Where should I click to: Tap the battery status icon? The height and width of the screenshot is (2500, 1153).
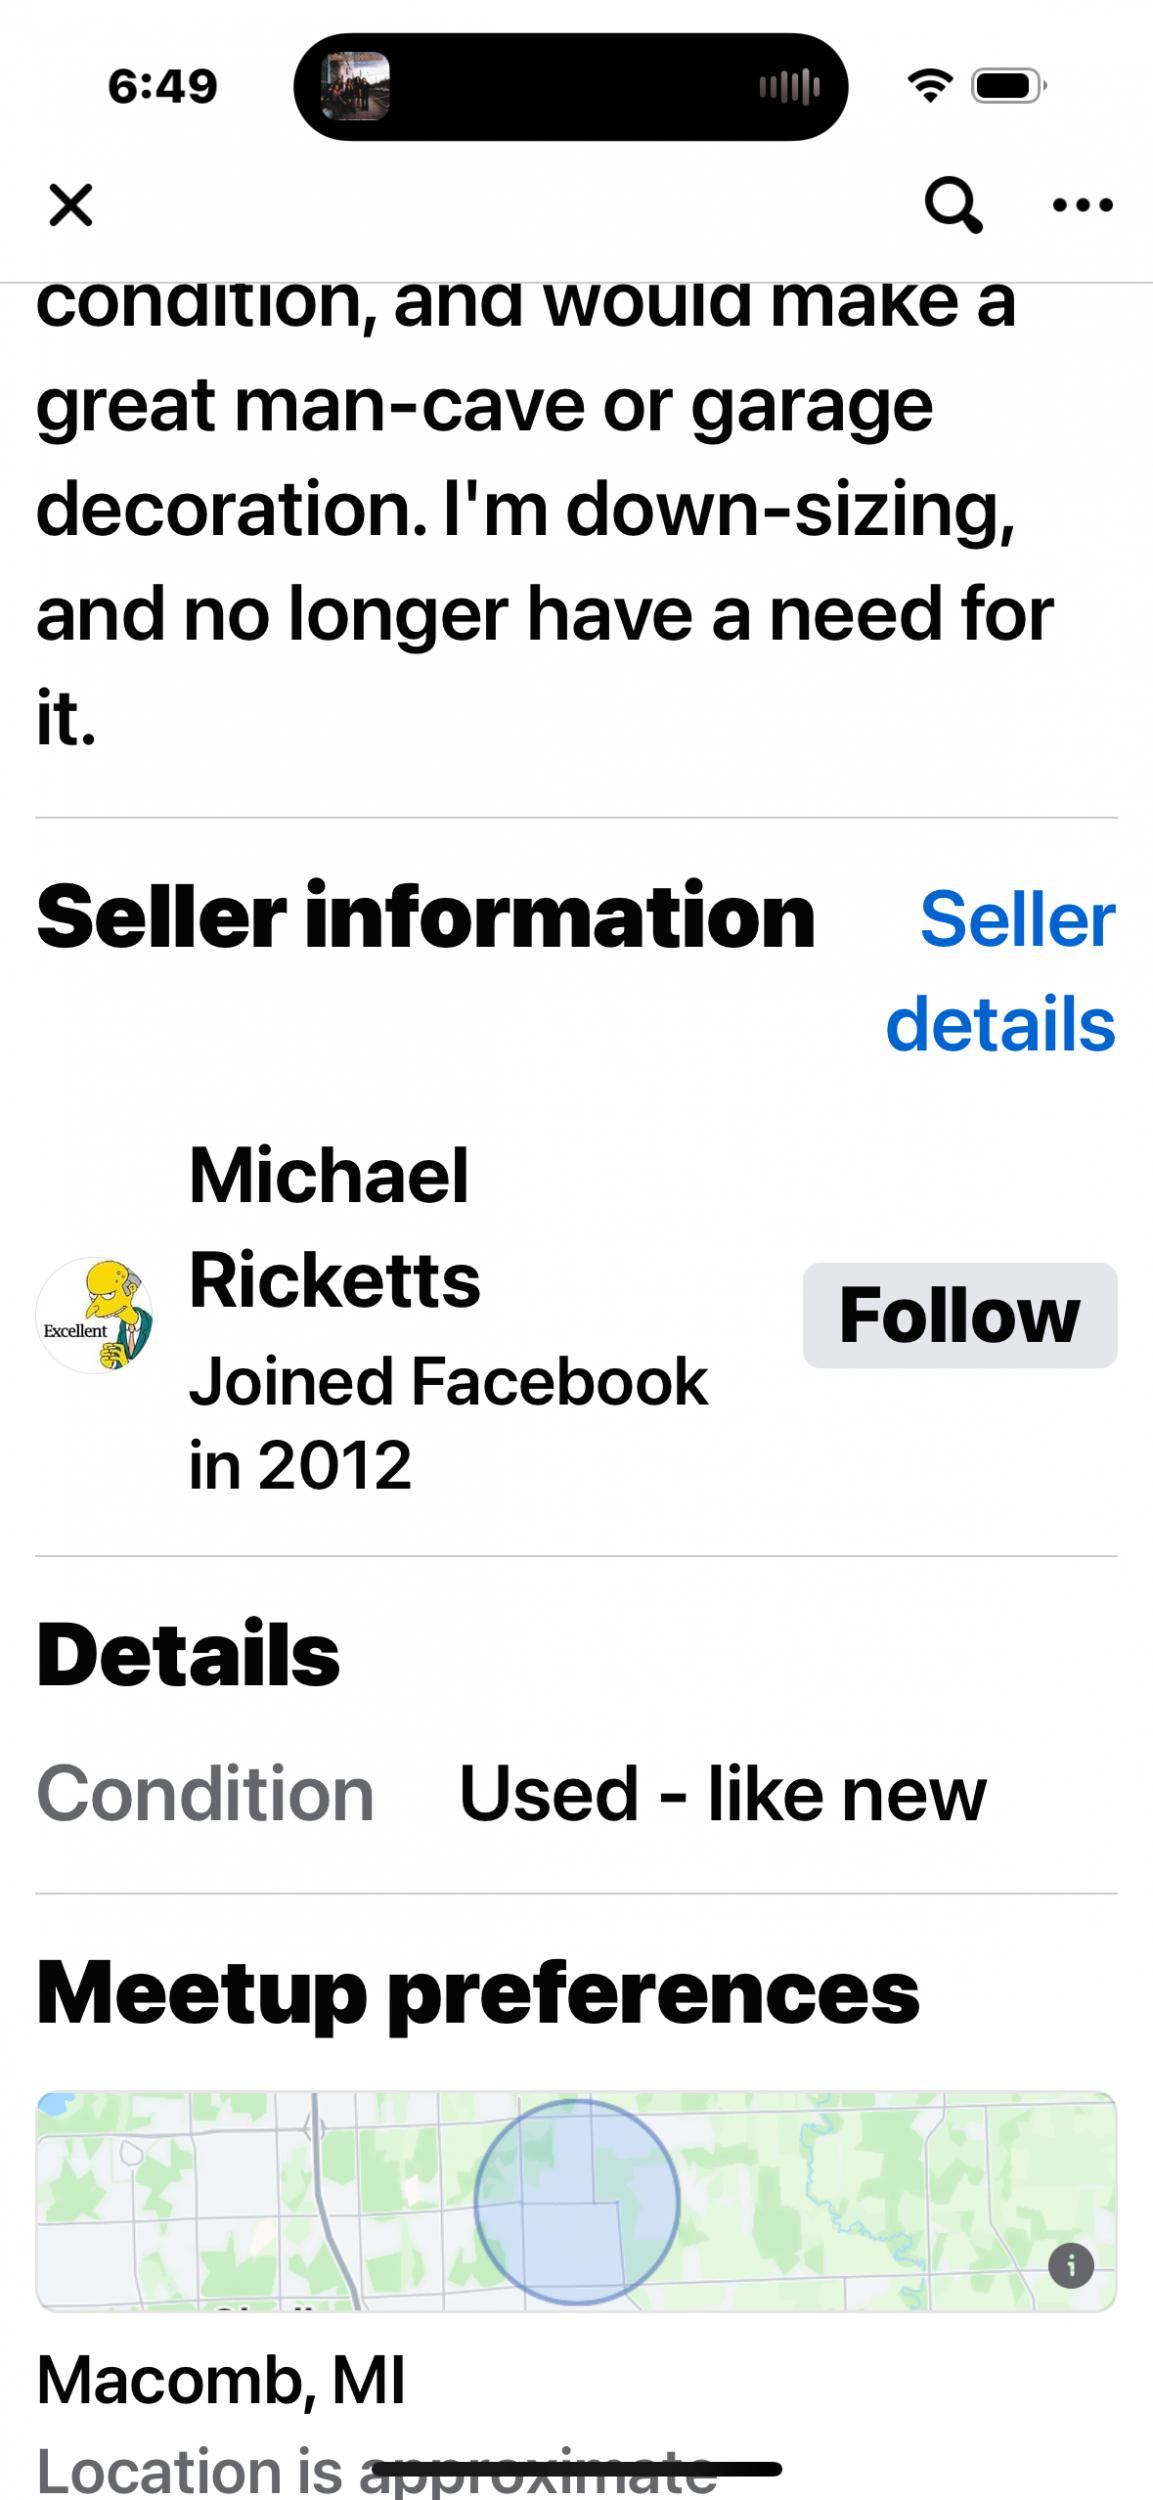1008,86
